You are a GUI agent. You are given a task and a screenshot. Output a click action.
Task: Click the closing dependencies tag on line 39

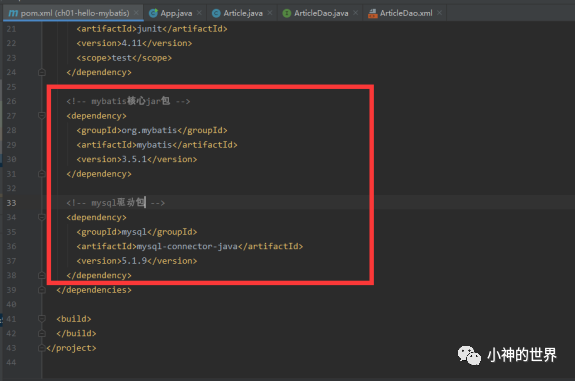pyautogui.click(x=94, y=290)
